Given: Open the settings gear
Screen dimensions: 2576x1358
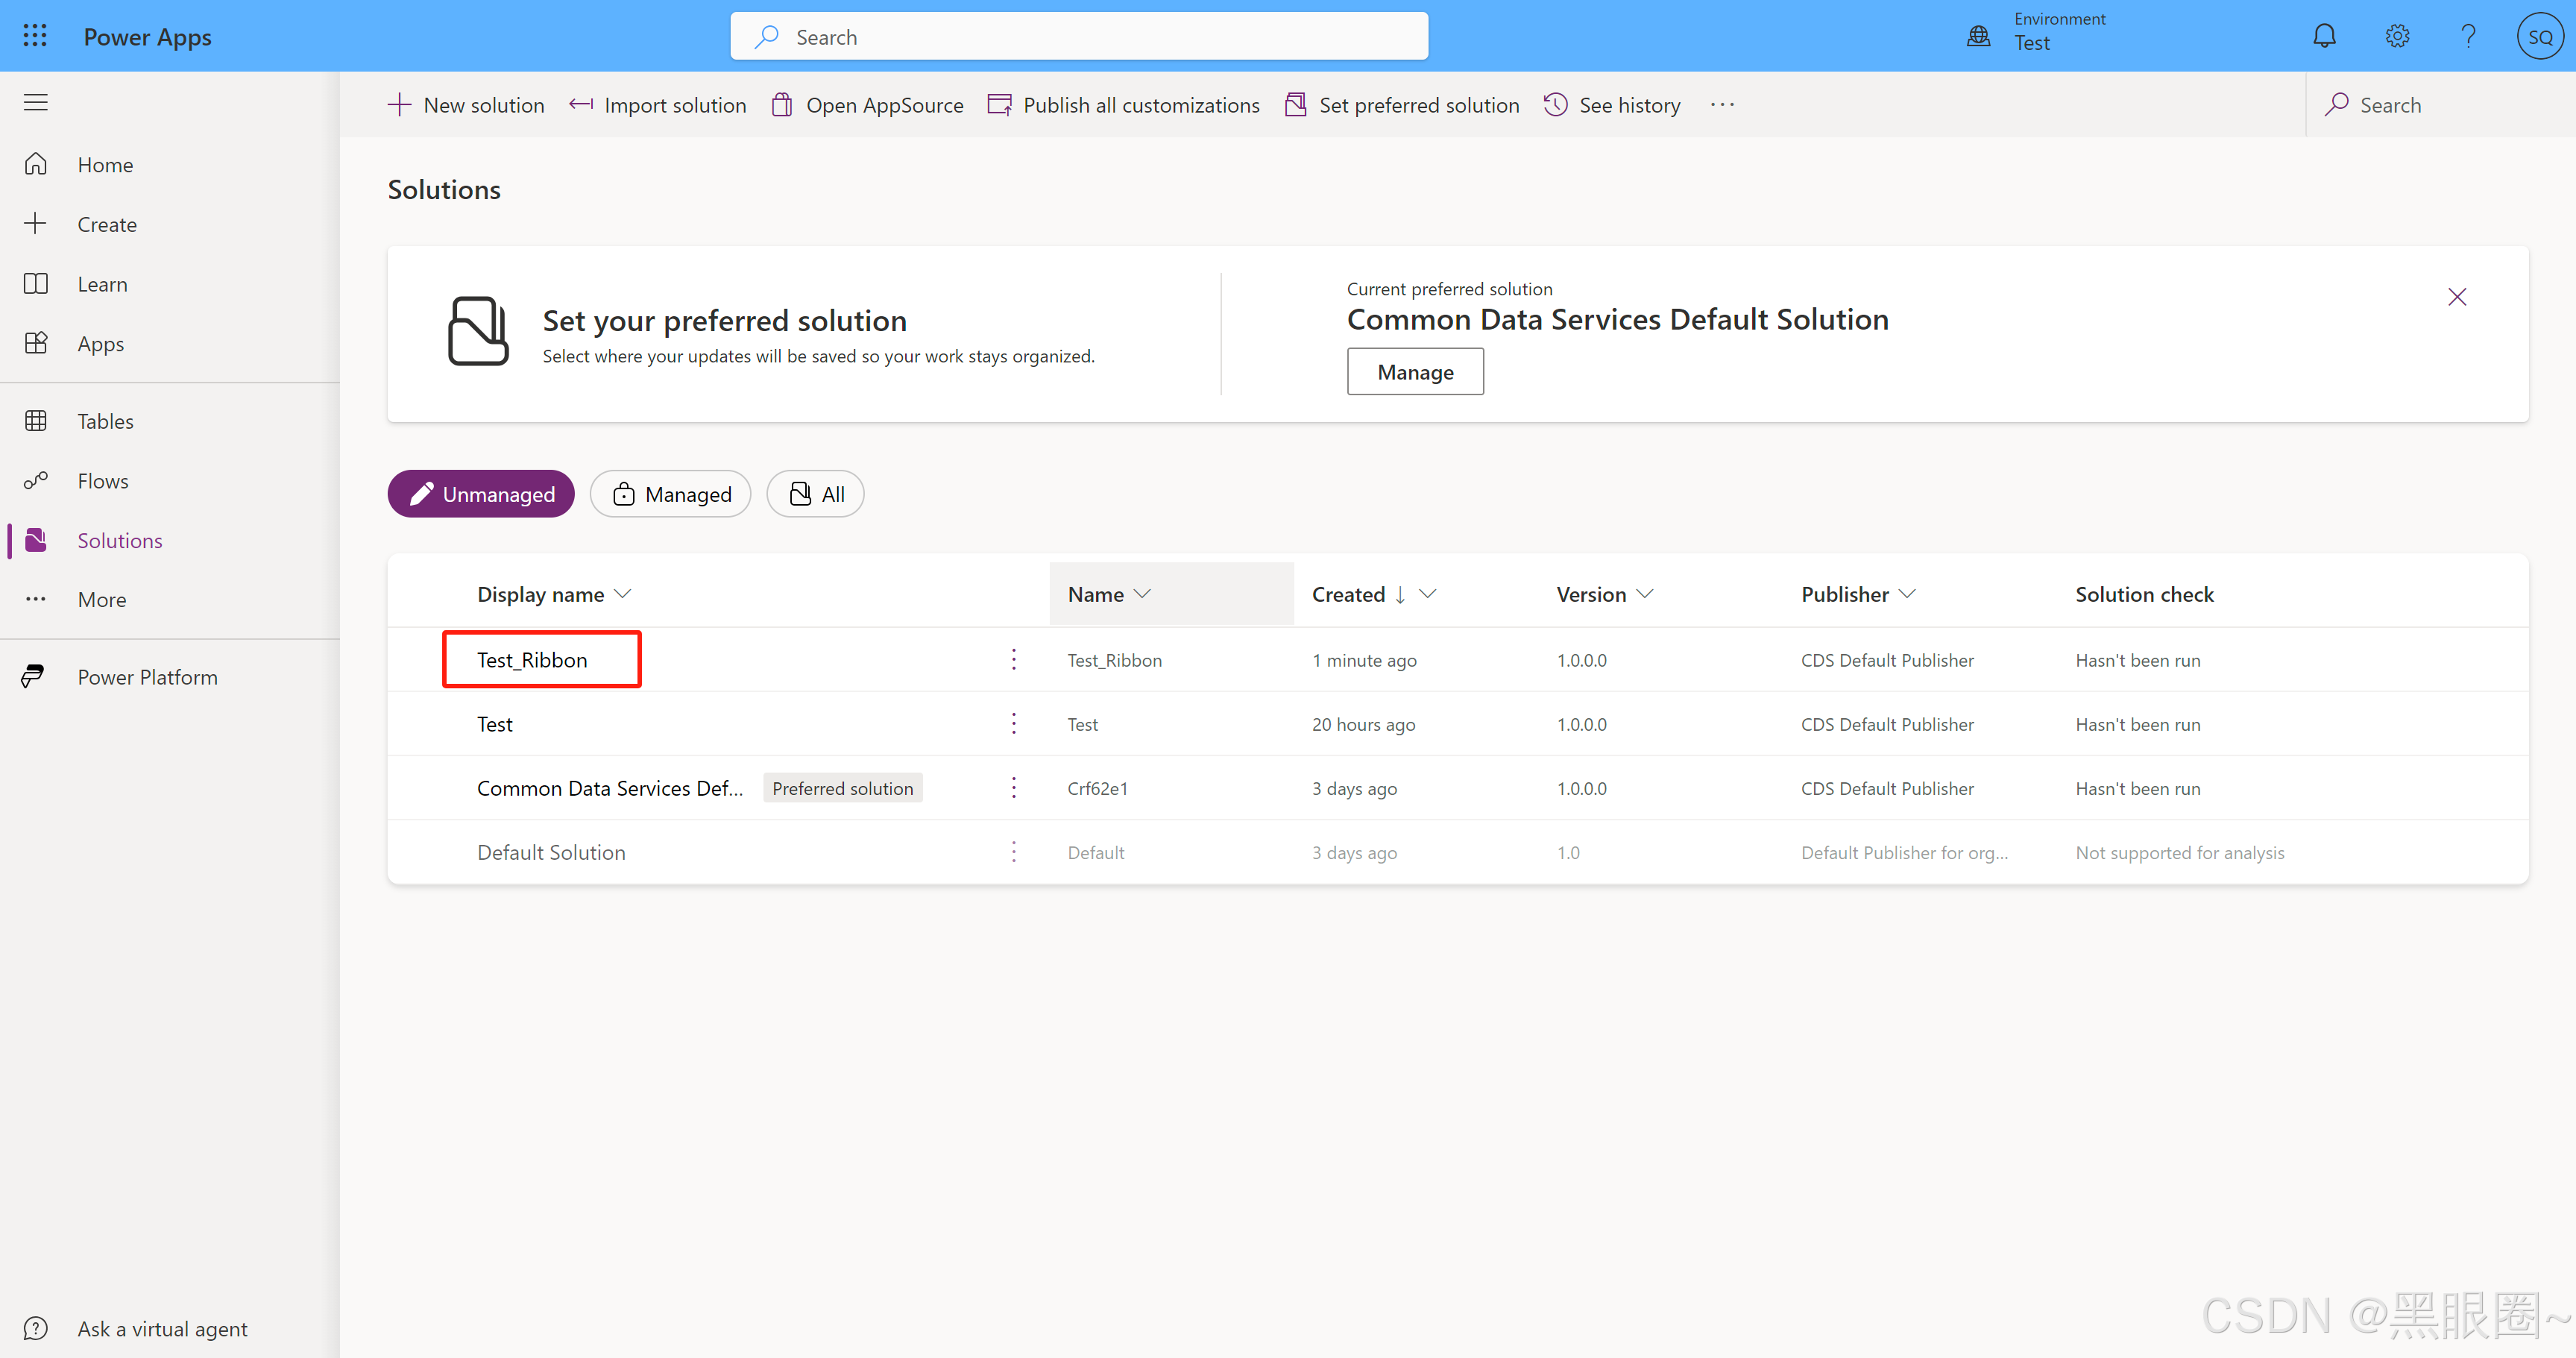Looking at the screenshot, I should 2396,35.
